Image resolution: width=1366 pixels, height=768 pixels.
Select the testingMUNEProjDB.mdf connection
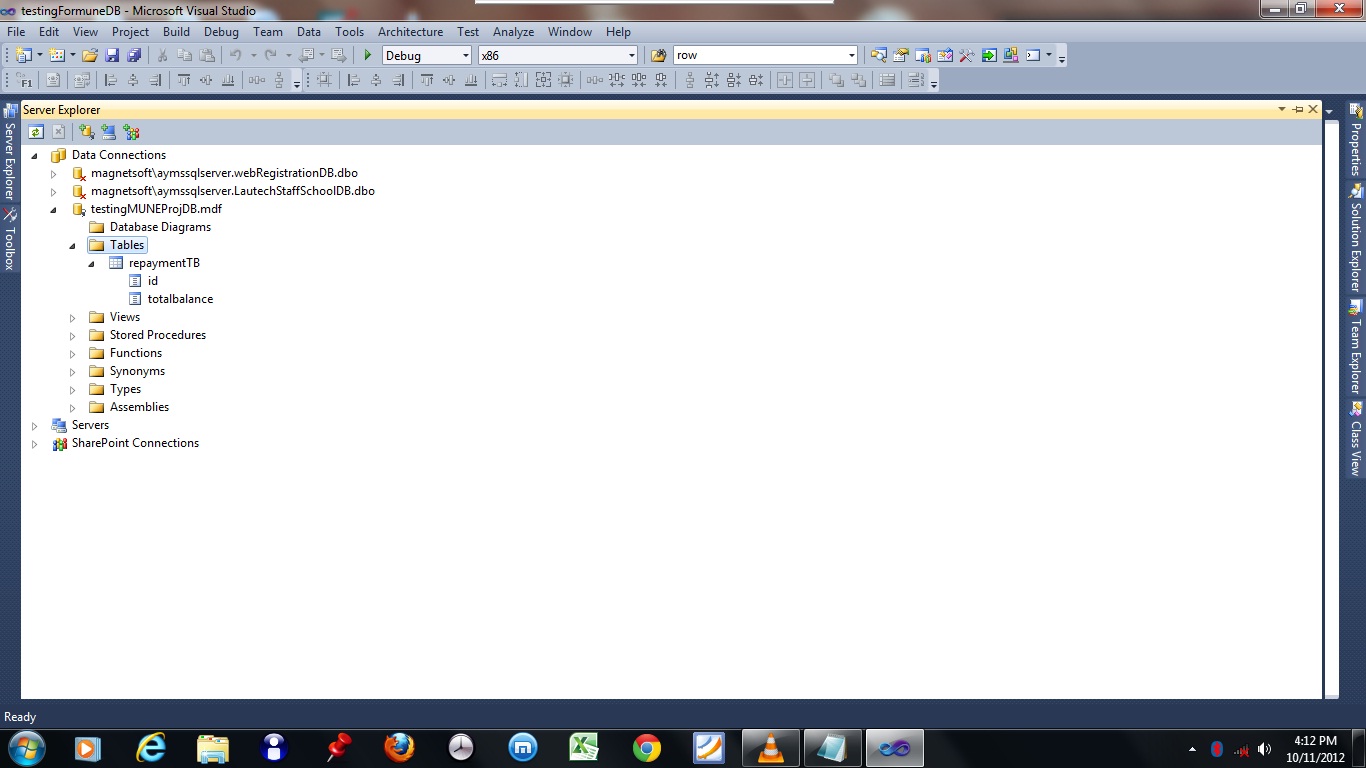pyautogui.click(x=156, y=209)
